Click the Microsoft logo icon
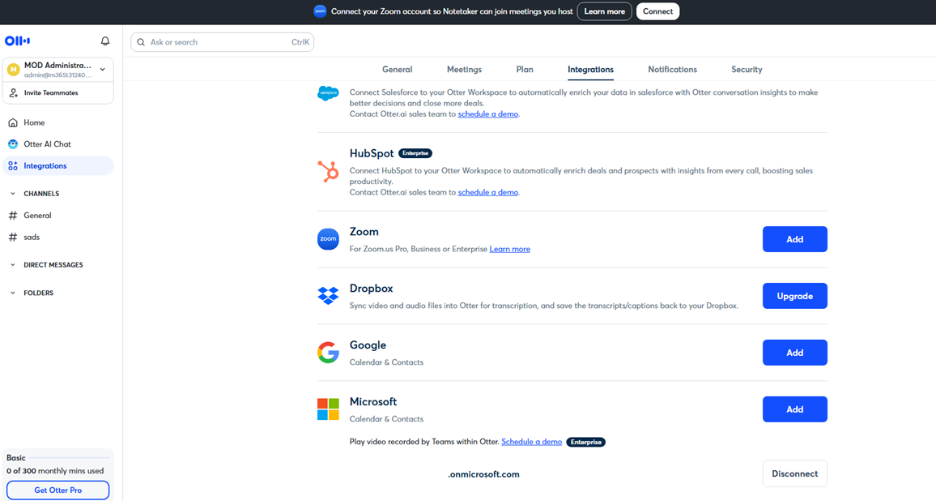The height and width of the screenshot is (501, 936). 328,409
